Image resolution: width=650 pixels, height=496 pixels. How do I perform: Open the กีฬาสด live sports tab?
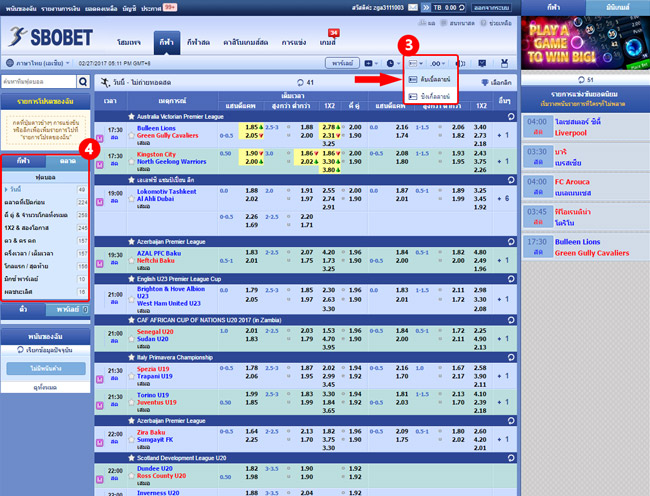pyautogui.click(x=198, y=42)
